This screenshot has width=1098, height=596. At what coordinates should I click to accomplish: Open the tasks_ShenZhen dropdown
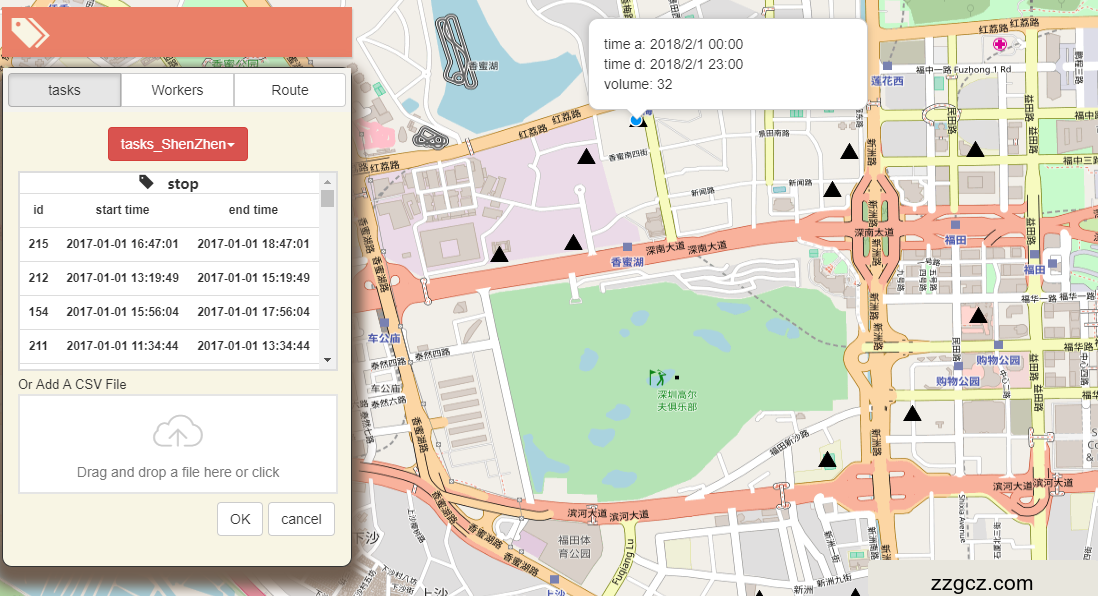coord(178,144)
